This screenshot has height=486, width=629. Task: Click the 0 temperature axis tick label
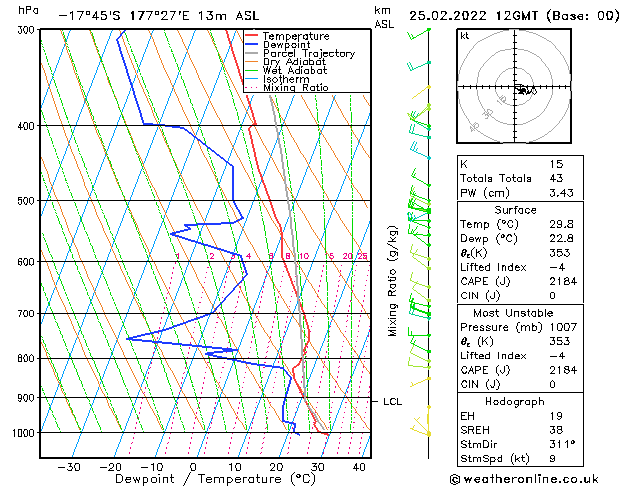(193, 467)
